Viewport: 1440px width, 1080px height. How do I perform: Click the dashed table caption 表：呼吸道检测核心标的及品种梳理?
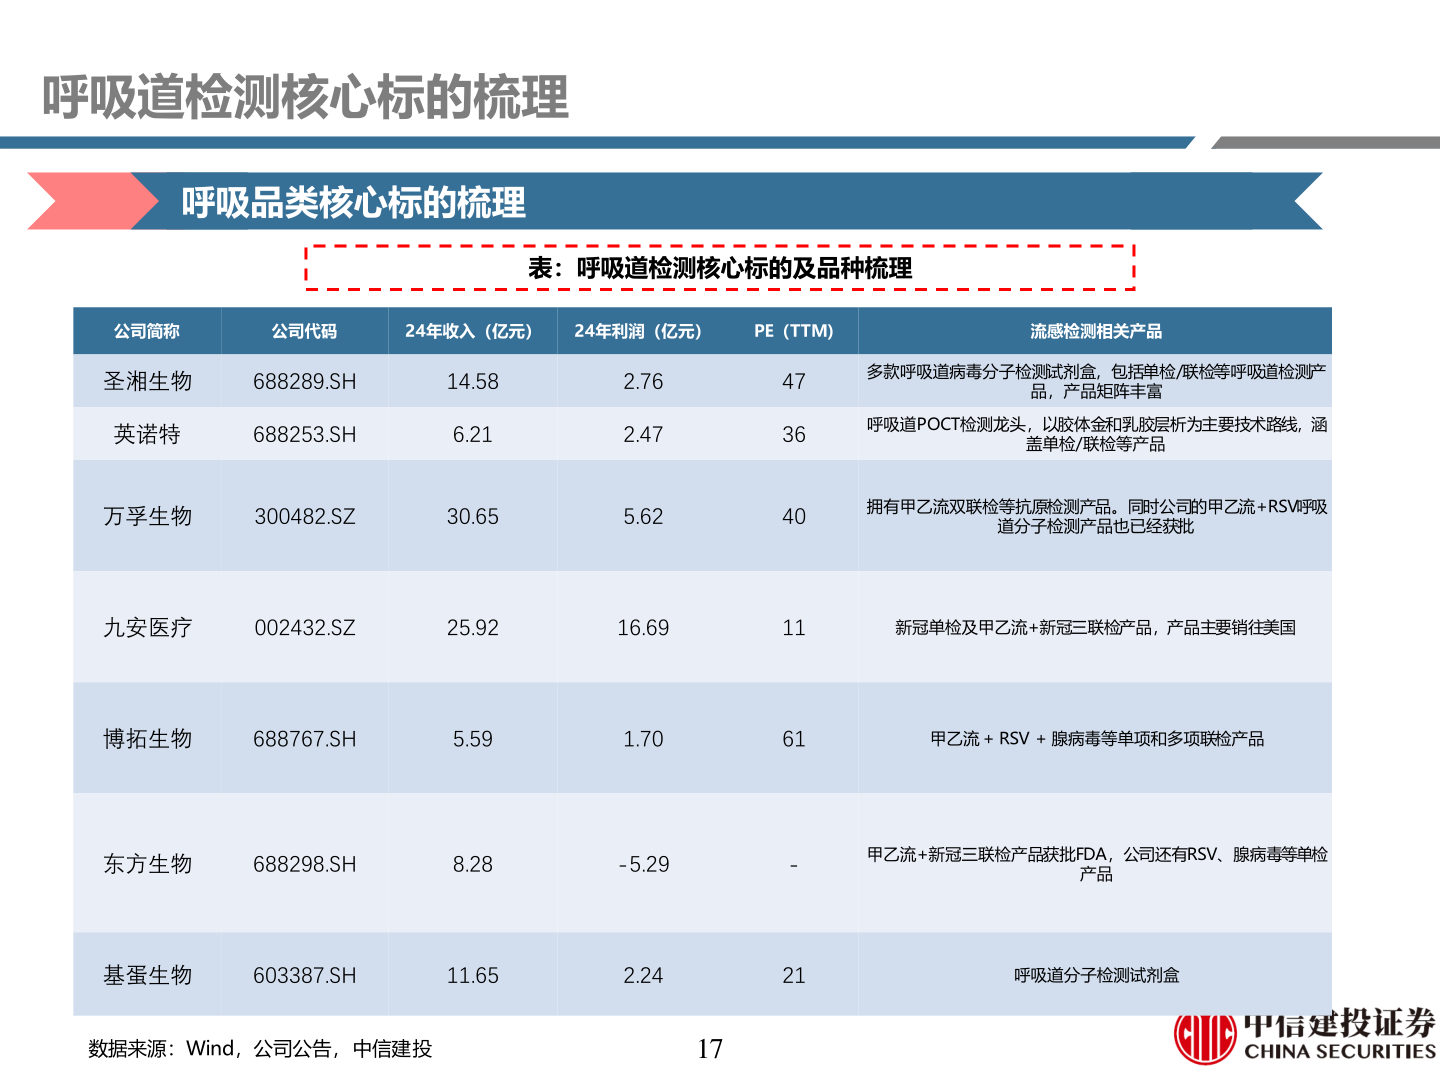(722, 268)
